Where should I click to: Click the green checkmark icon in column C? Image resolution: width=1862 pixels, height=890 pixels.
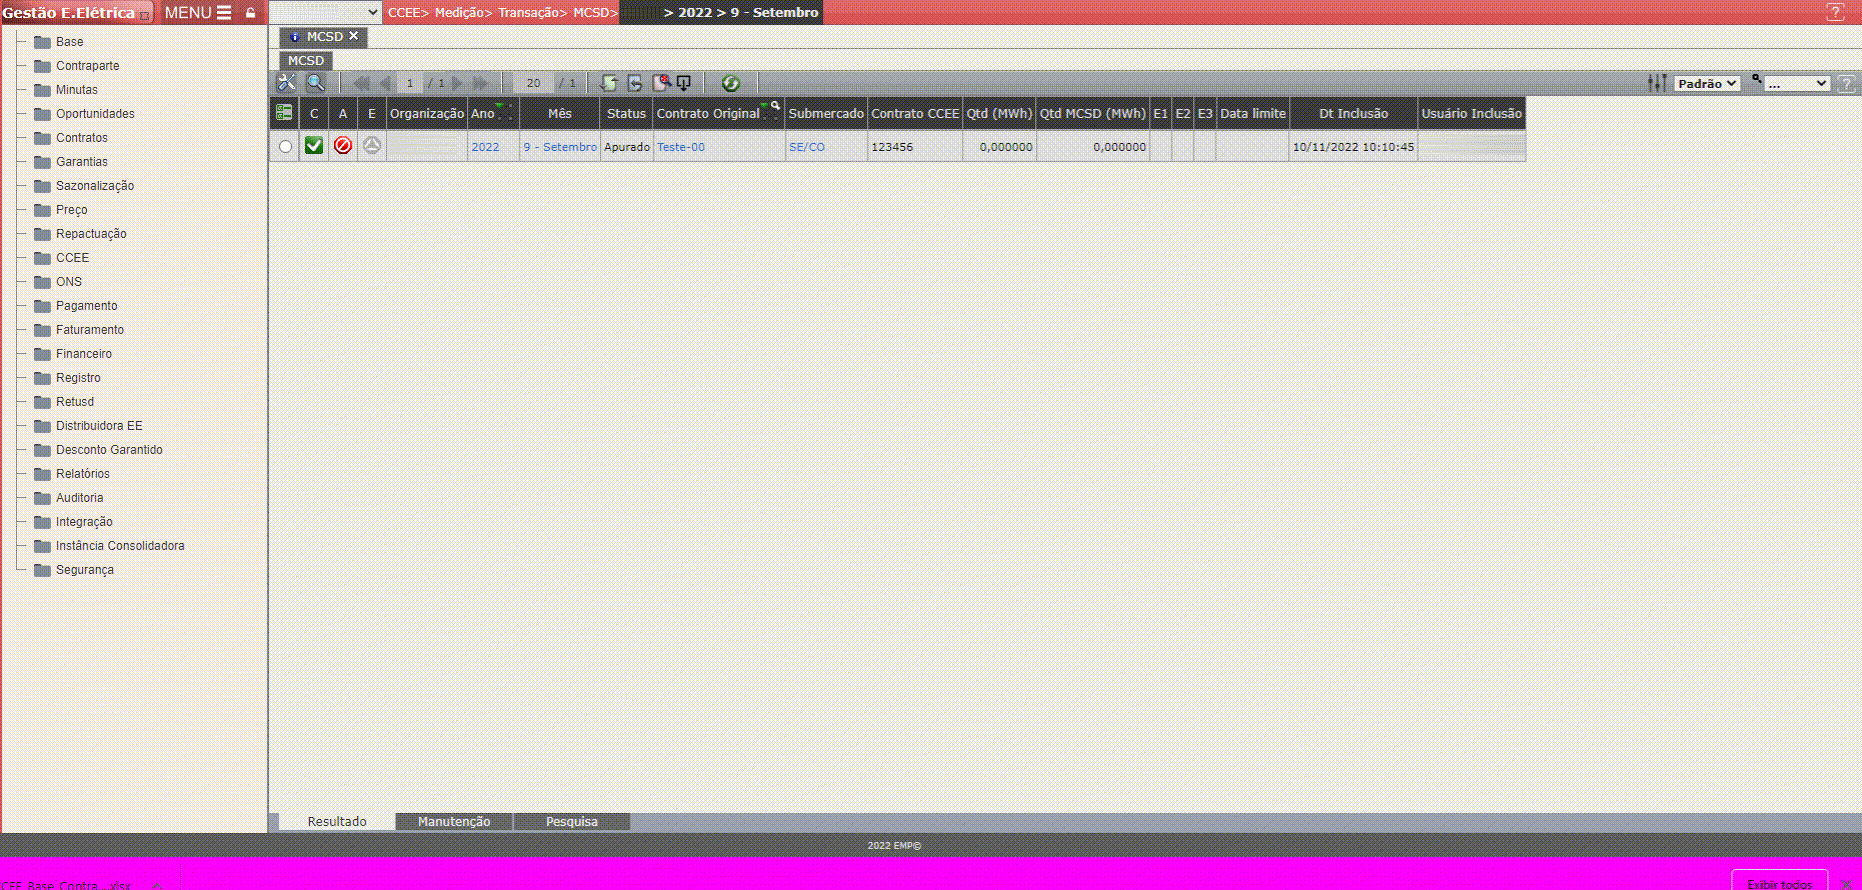click(314, 146)
